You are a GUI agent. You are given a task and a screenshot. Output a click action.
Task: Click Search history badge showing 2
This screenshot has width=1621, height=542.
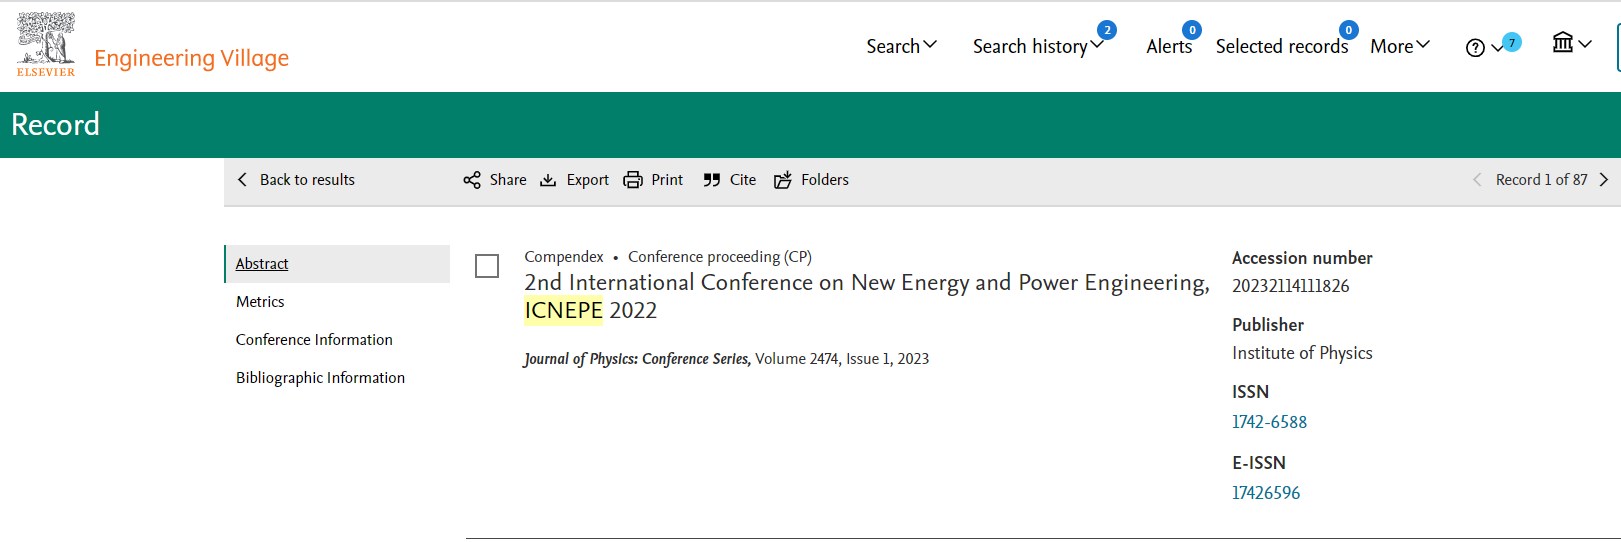pyautogui.click(x=1107, y=30)
